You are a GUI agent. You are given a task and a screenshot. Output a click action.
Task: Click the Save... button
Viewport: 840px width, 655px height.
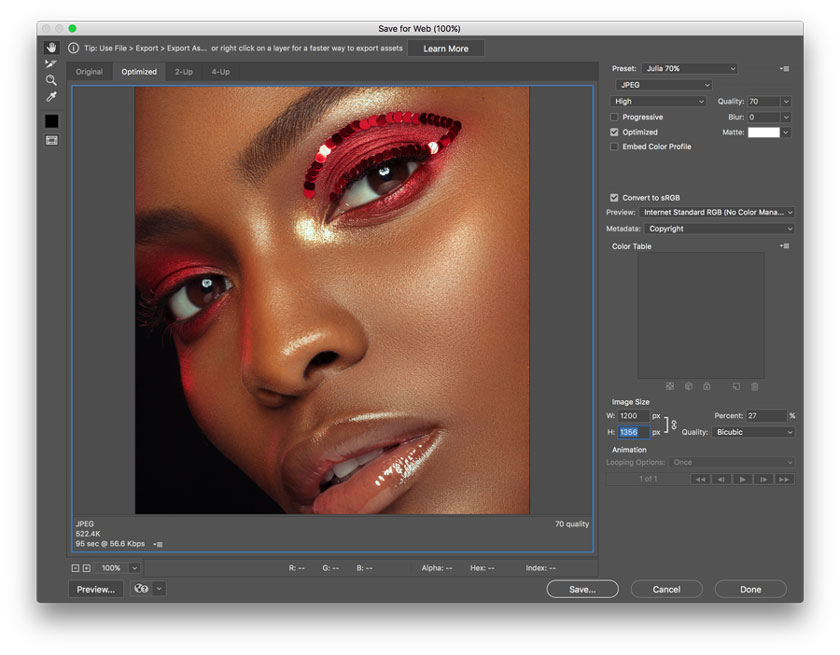(x=582, y=590)
